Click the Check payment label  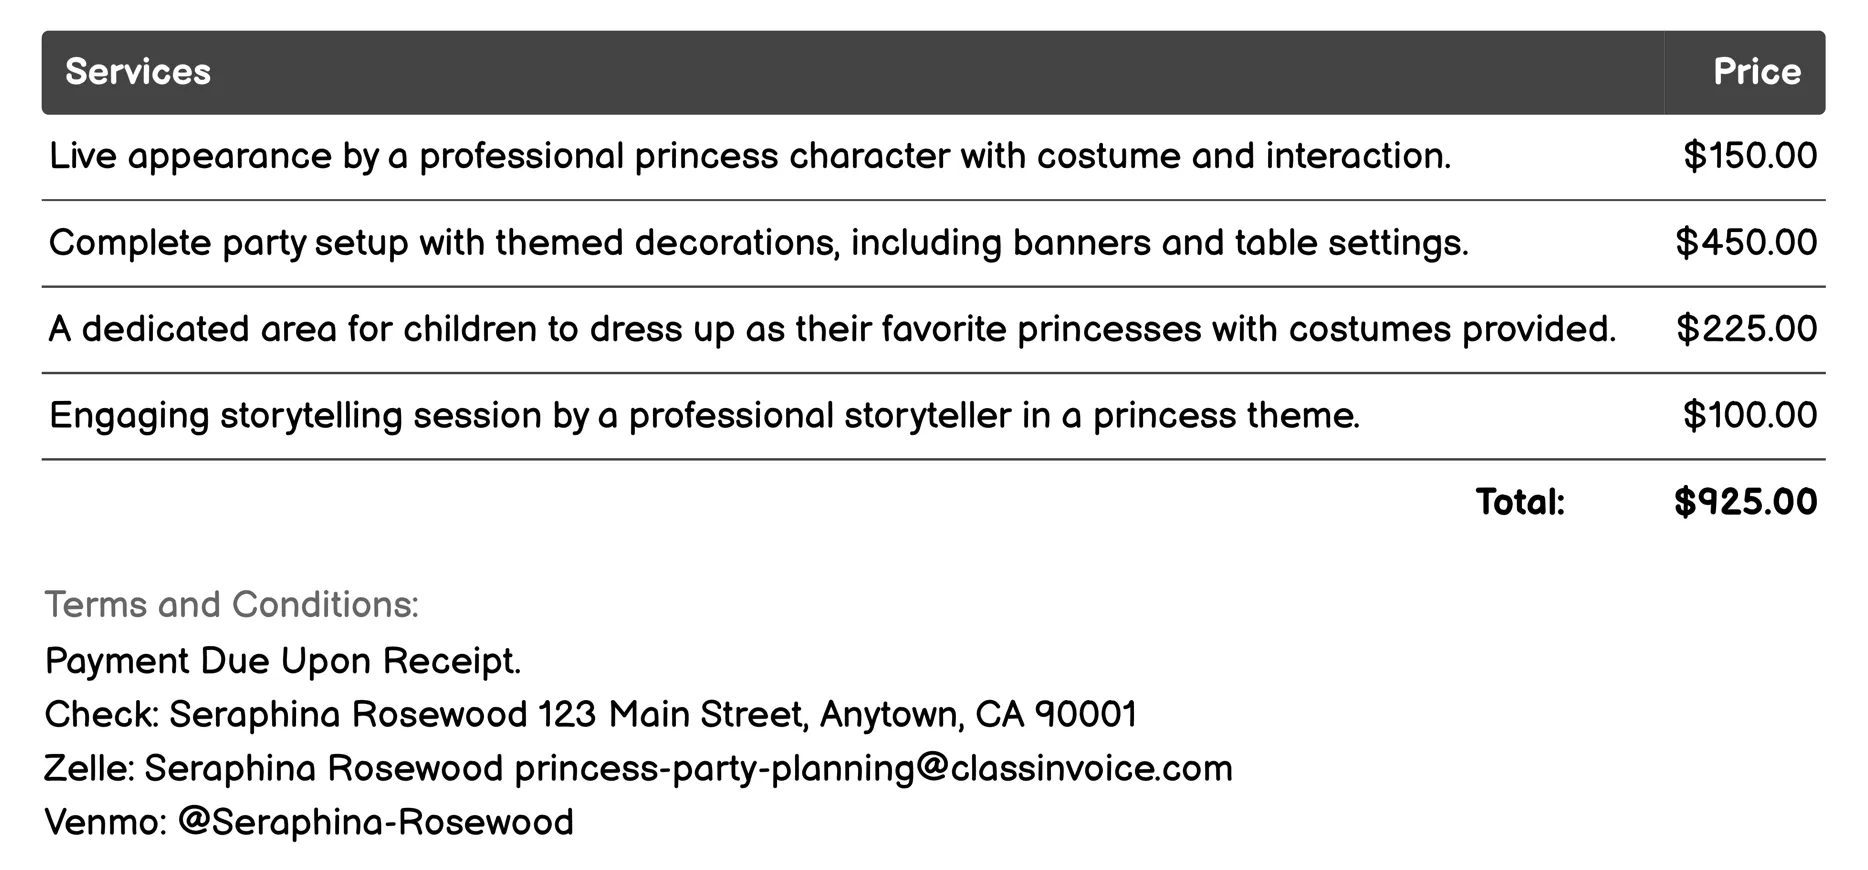pyautogui.click(x=101, y=715)
